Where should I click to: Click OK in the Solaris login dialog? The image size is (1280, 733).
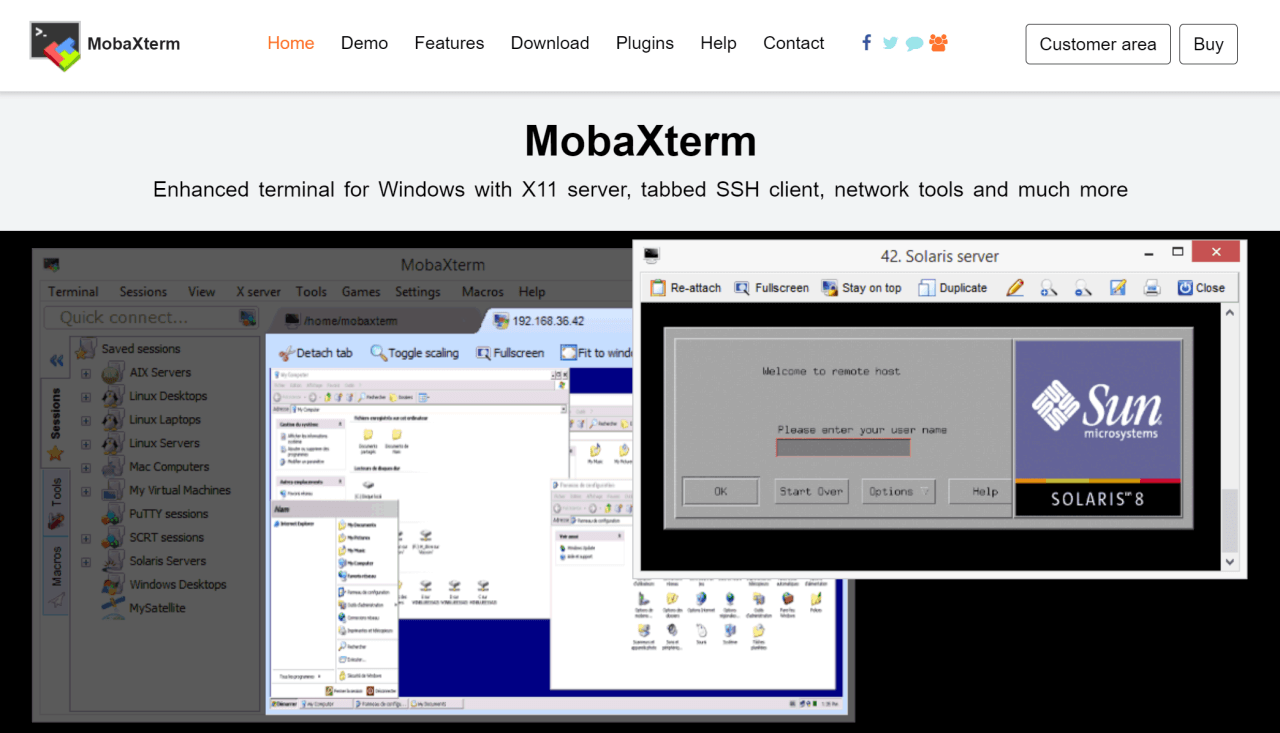[720, 491]
